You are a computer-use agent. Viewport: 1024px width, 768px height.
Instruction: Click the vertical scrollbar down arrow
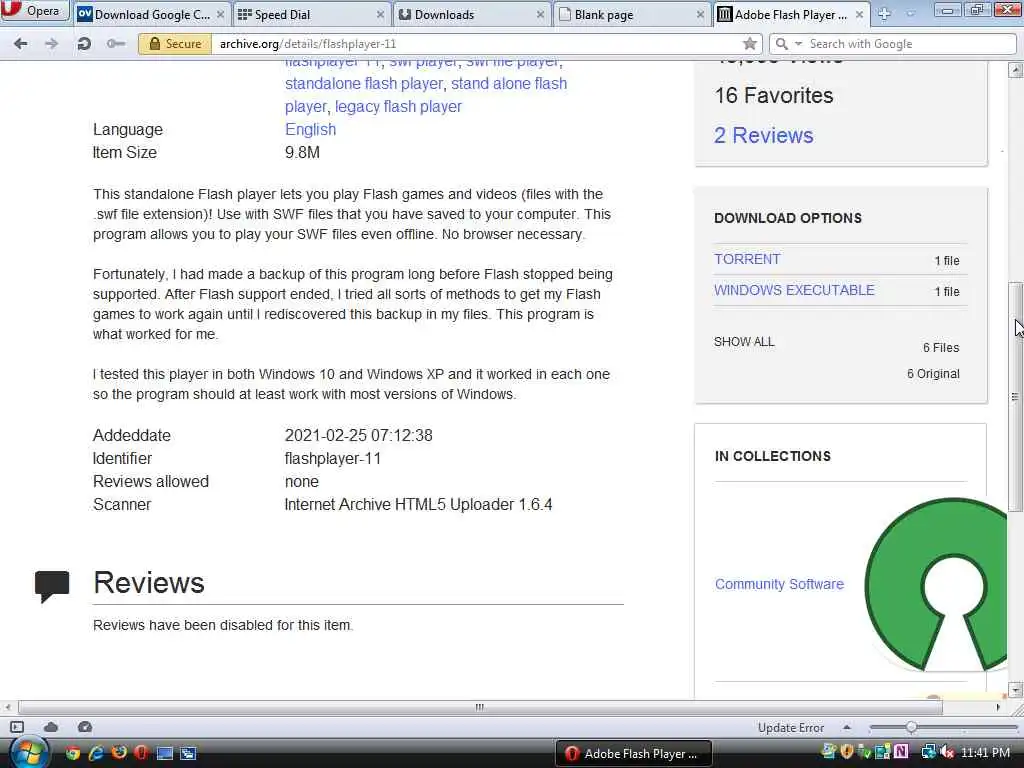1015,690
